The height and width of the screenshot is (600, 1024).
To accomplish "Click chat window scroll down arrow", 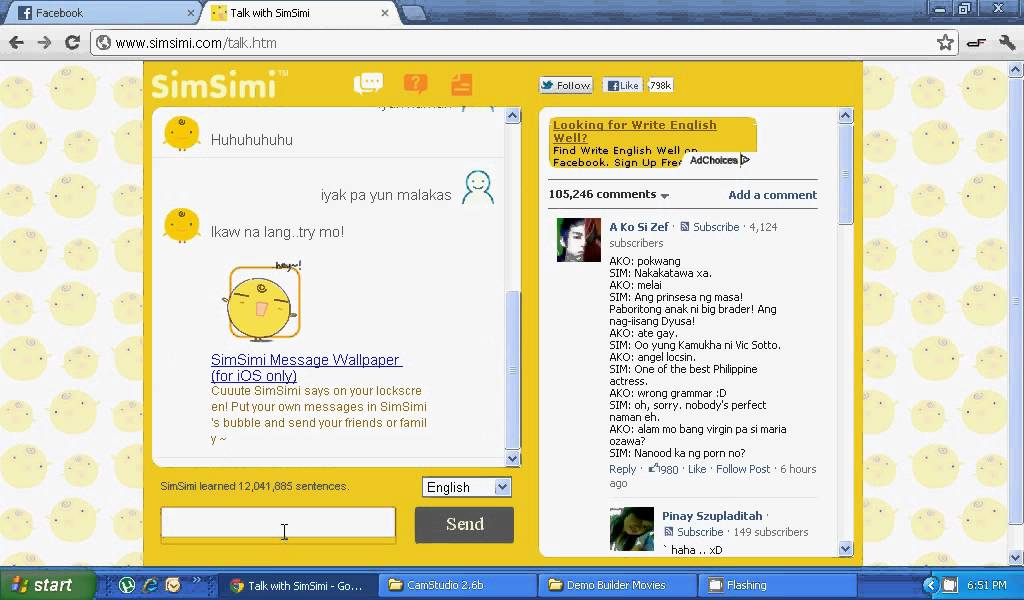I will [x=513, y=458].
